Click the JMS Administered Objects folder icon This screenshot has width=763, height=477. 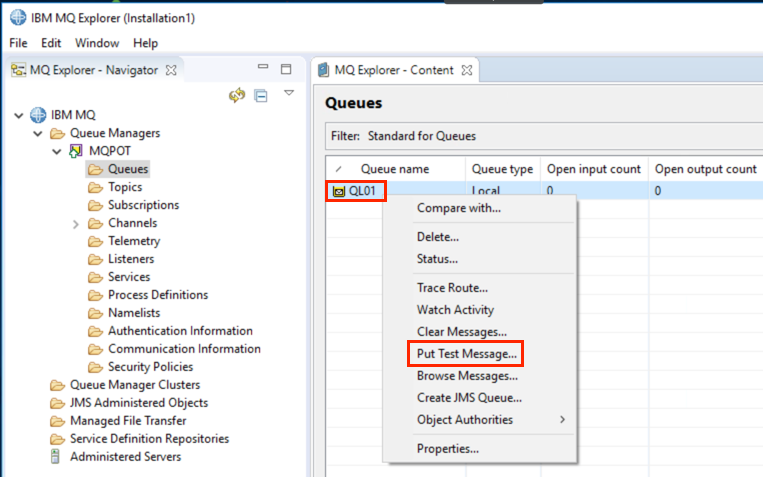57,404
